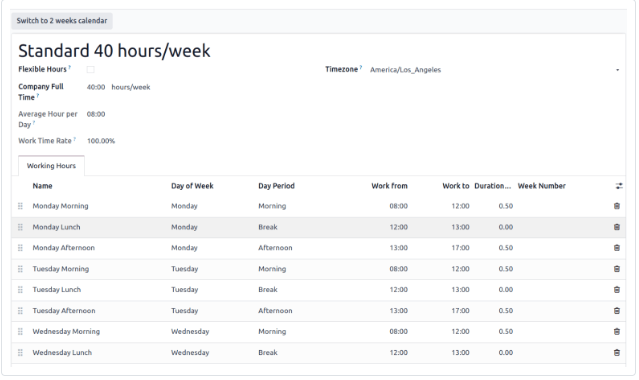
Task: Sort by the Duration column header
Action: (x=492, y=186)
